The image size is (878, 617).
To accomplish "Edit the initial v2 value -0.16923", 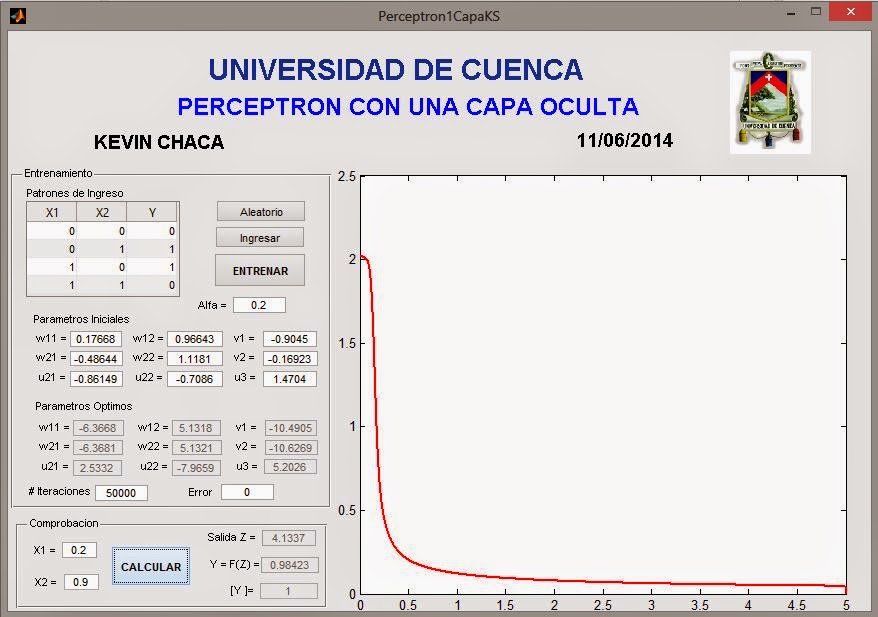I will point(290,358).
